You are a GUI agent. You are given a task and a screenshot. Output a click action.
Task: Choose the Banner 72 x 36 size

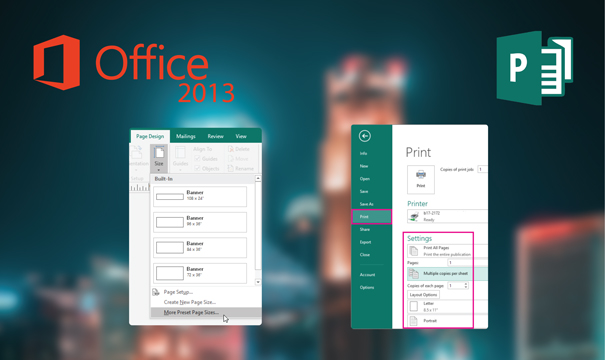pyautogui.click(x=200, y=273)
